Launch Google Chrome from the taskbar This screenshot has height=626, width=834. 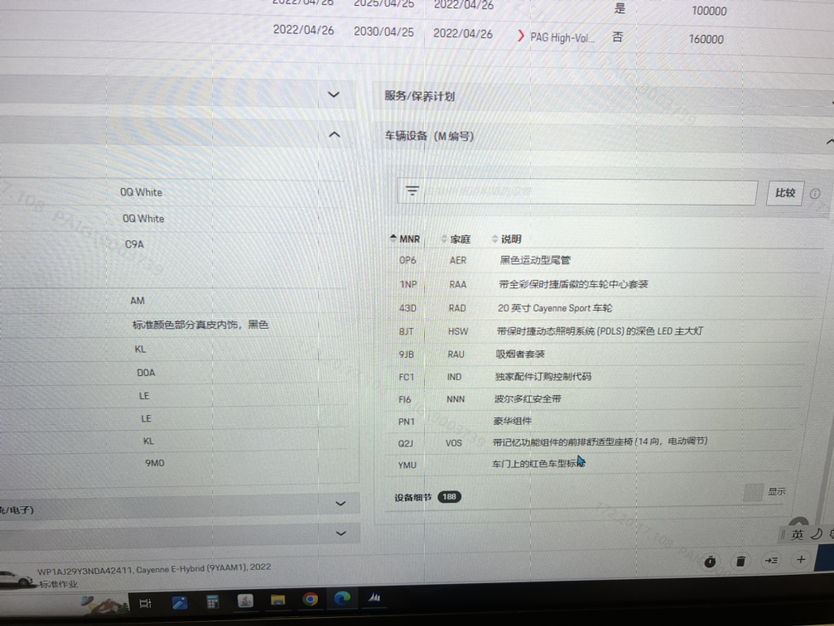pos(310,599)
